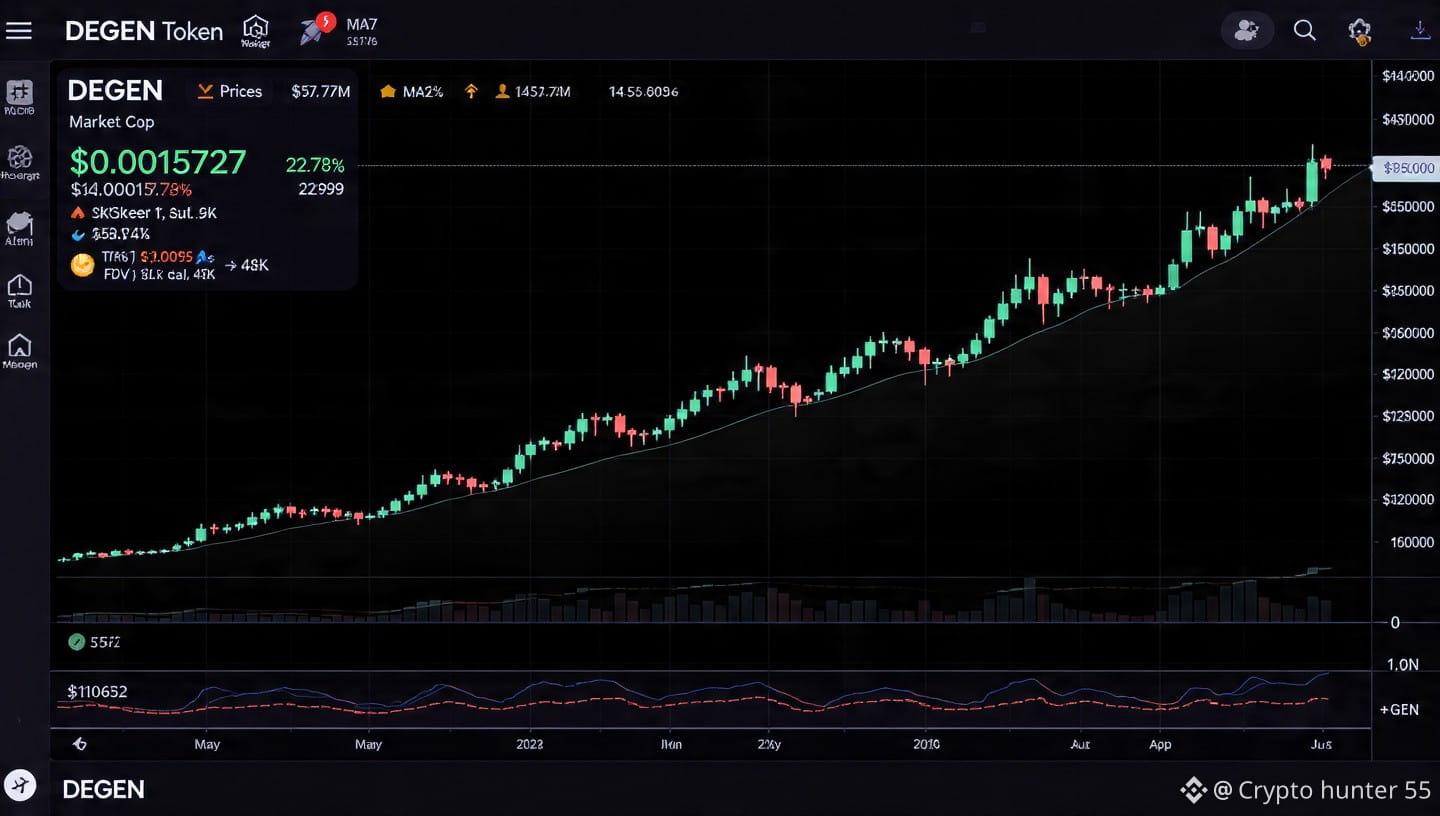Click the DEGEN label in bottom bar
This screenshot has width=1440, height=816.
point(104,790)
